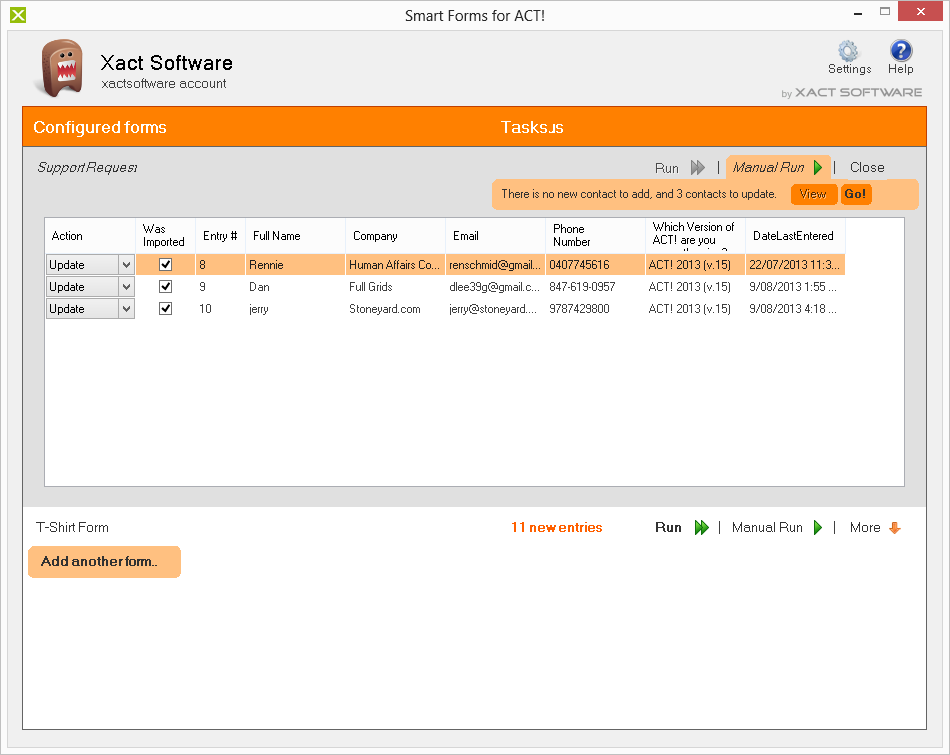950x755 pixels.
Task: Click the 11 new entries label
Action: 557,527
